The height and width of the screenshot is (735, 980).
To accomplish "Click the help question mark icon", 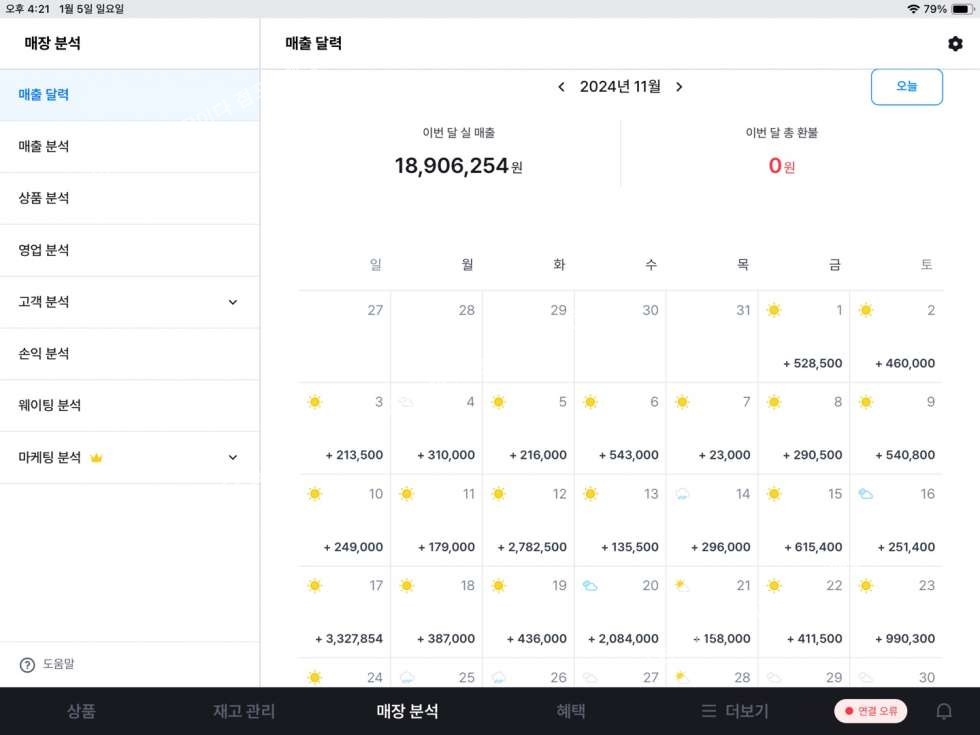I will (x=28, y=665).
